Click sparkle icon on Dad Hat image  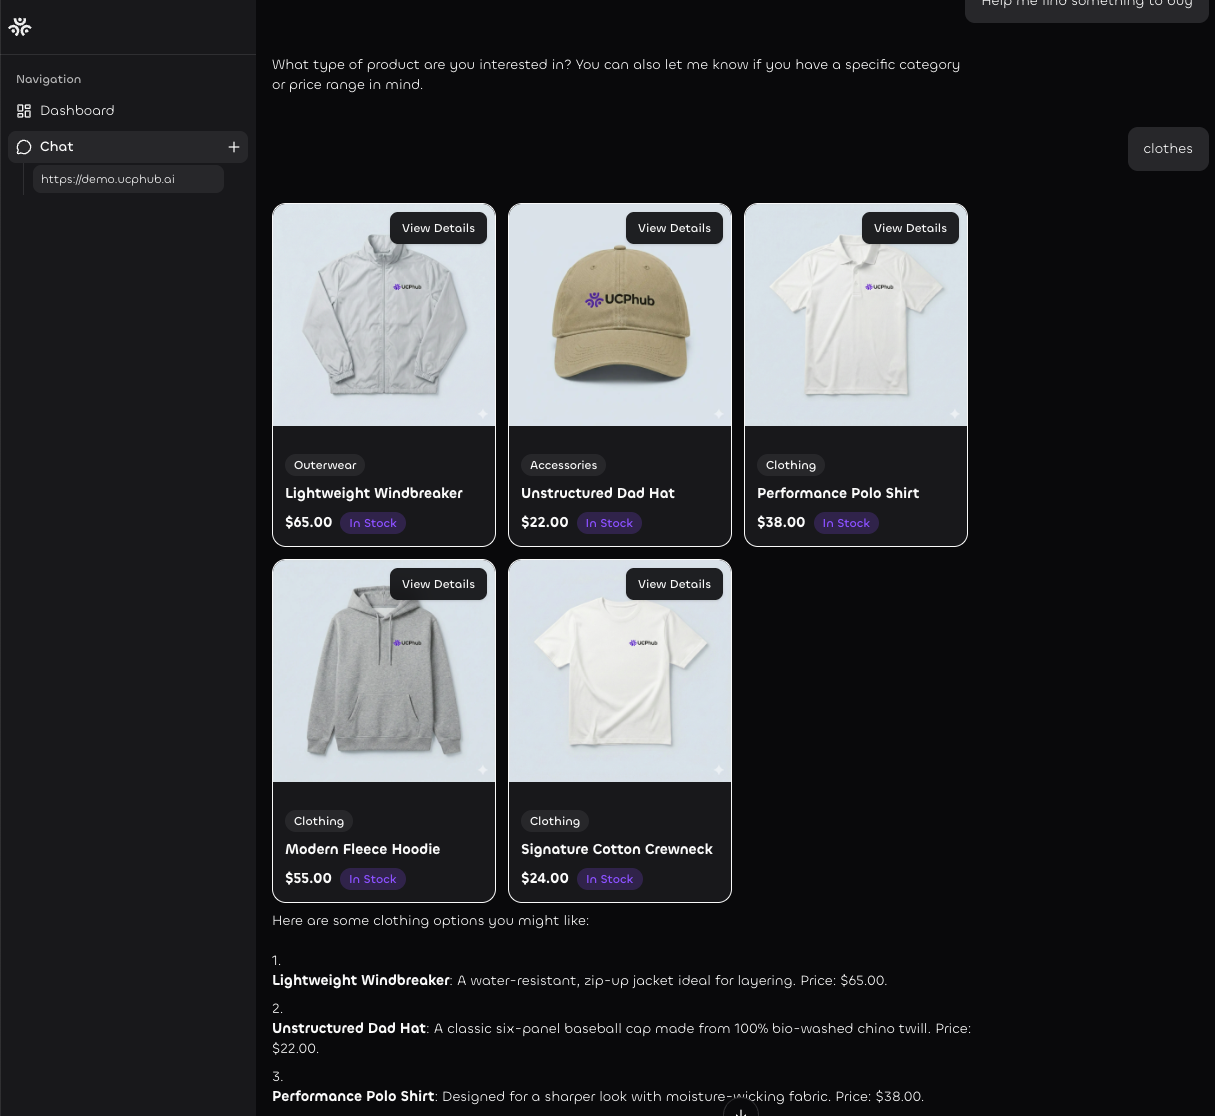[718, 413]
